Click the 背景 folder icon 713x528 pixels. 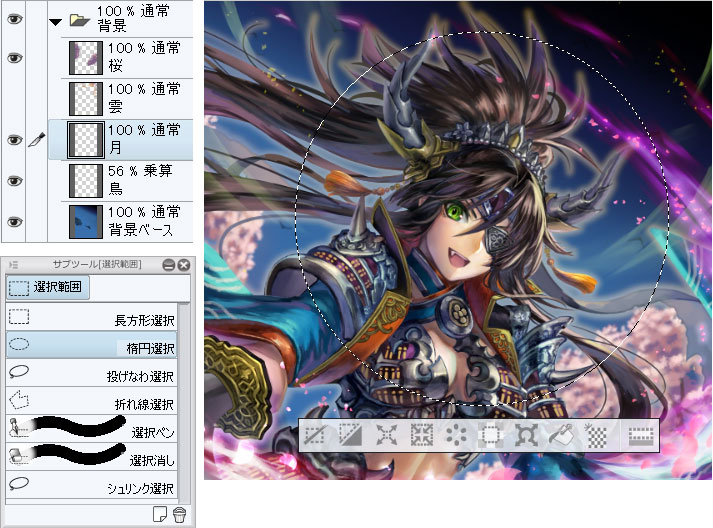pyautogui.click(x=80, y=20)
